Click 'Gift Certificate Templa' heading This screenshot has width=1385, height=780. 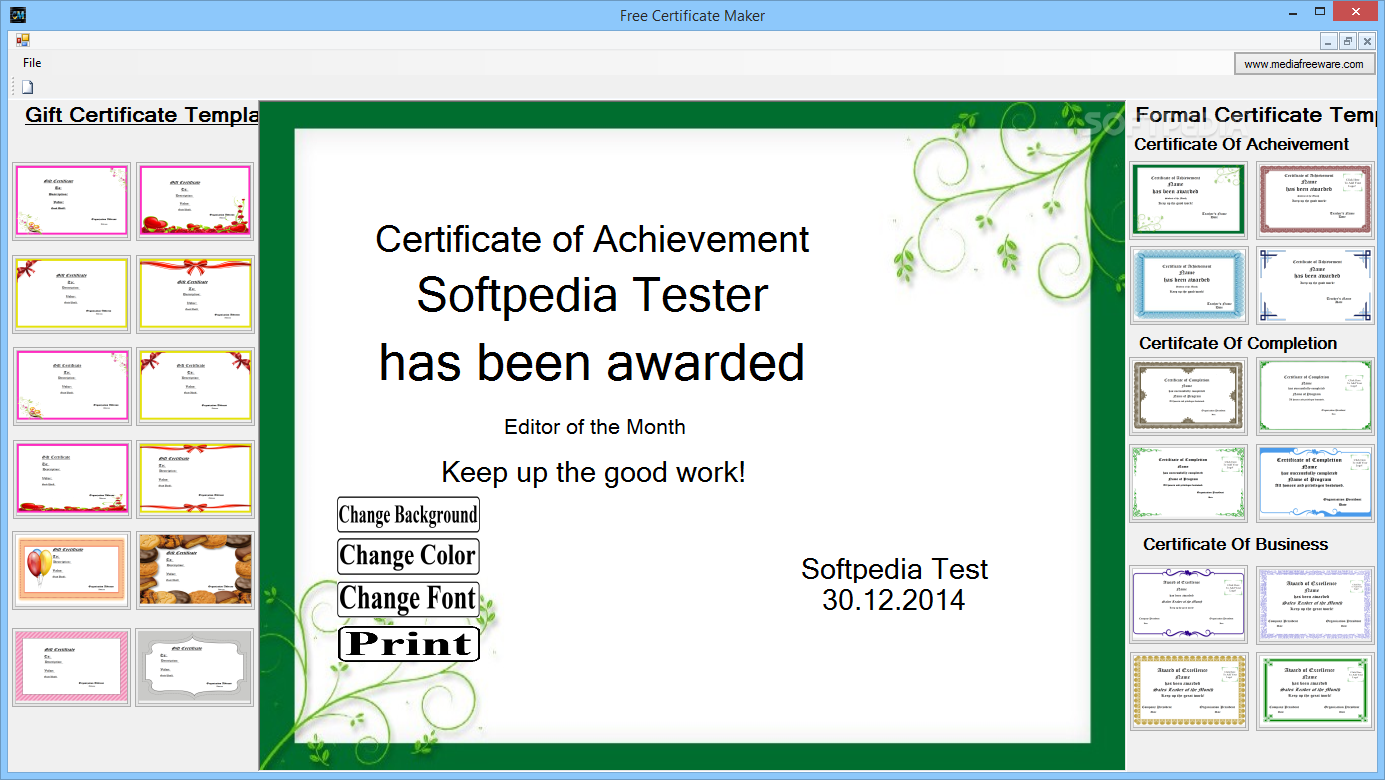[141, 116]
